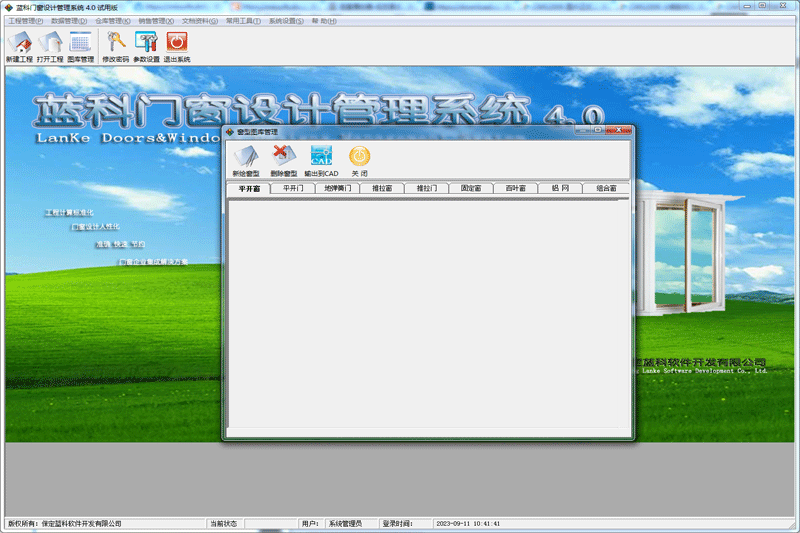Open the 常用工具(T) menu
This screenshot has width=800, height=533.
(243, 21)
